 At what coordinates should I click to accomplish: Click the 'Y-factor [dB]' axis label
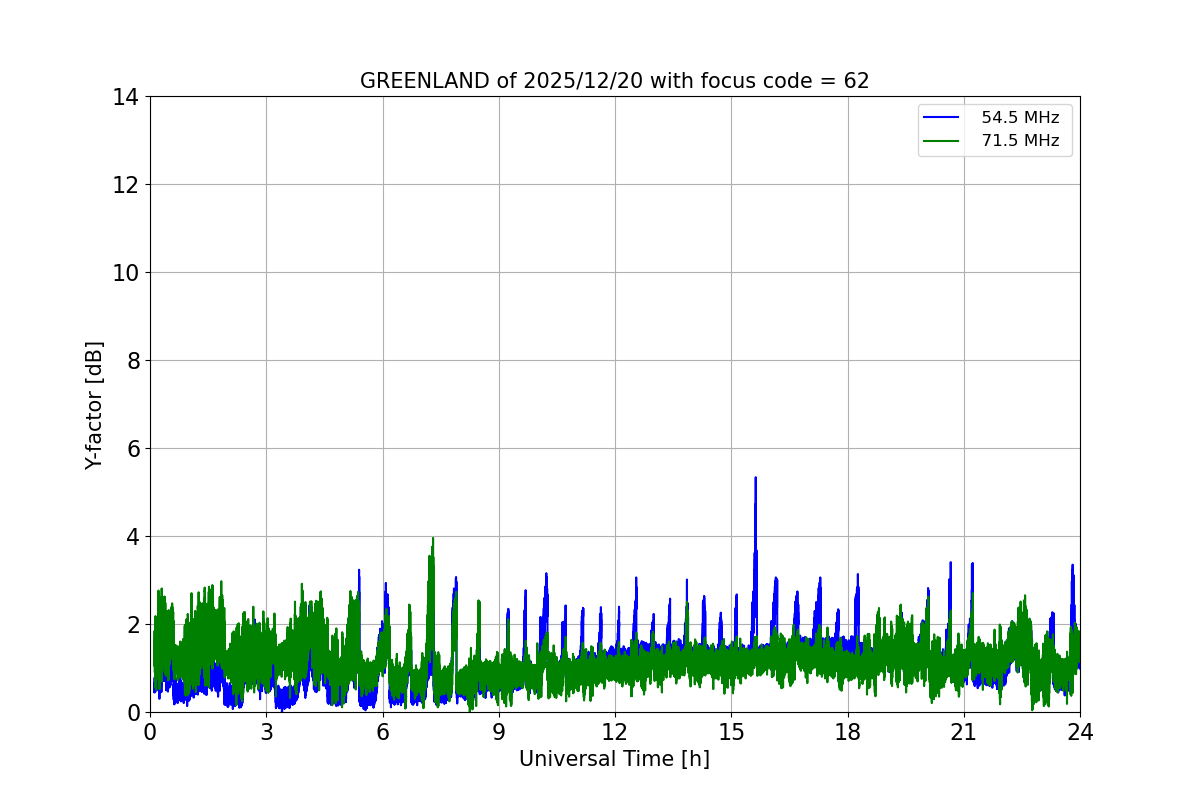pyautogui.click(x=94, y=405)
